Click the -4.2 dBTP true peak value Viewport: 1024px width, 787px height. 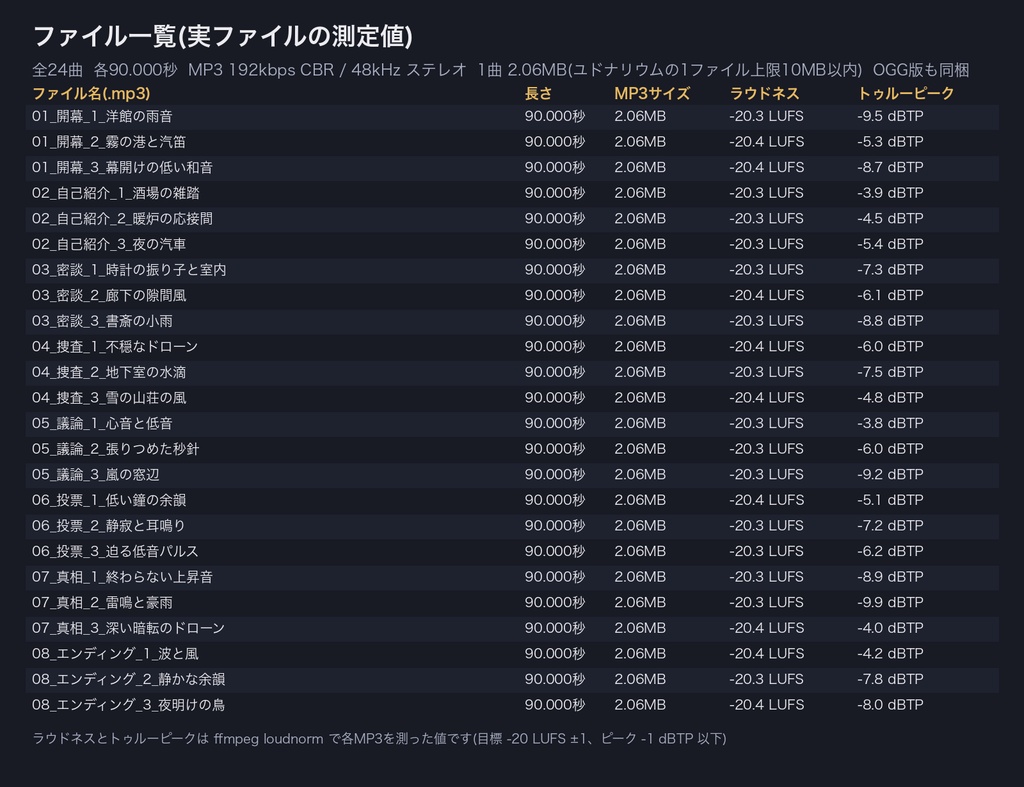[890, 653]
